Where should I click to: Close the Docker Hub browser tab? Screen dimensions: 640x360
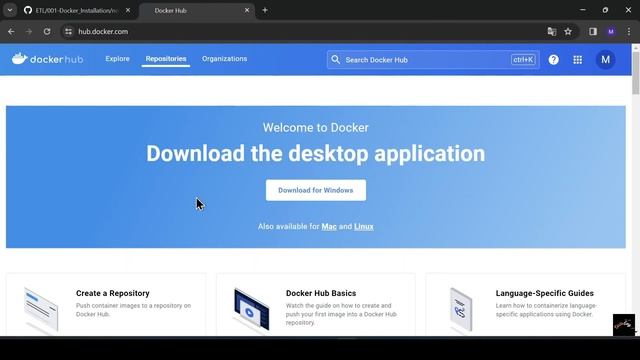coord(247,10)
